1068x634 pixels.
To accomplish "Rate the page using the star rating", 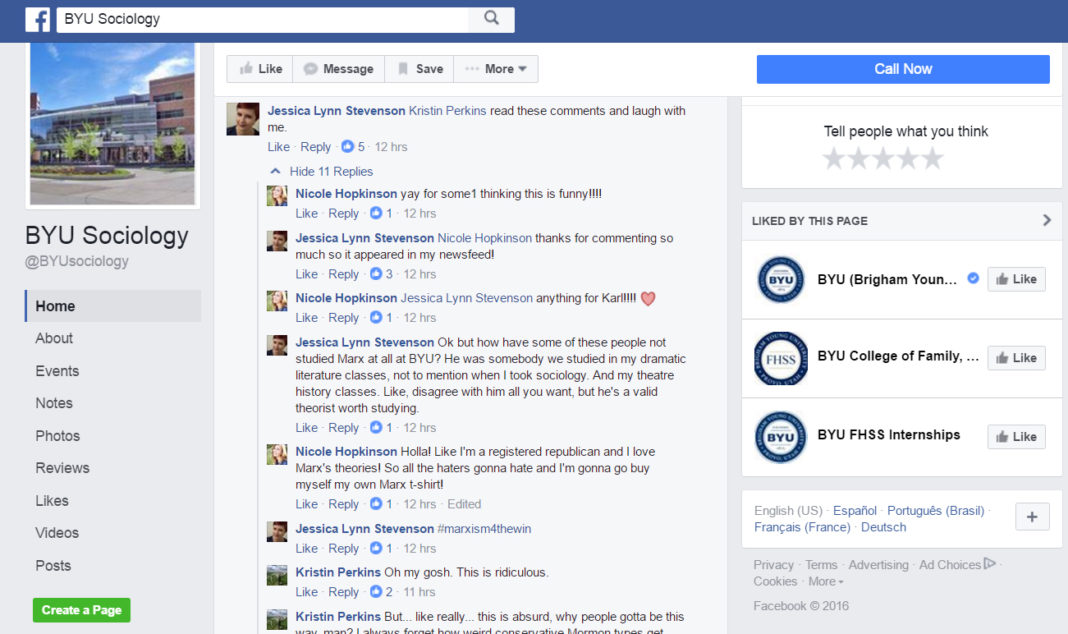I will point(883,158).
